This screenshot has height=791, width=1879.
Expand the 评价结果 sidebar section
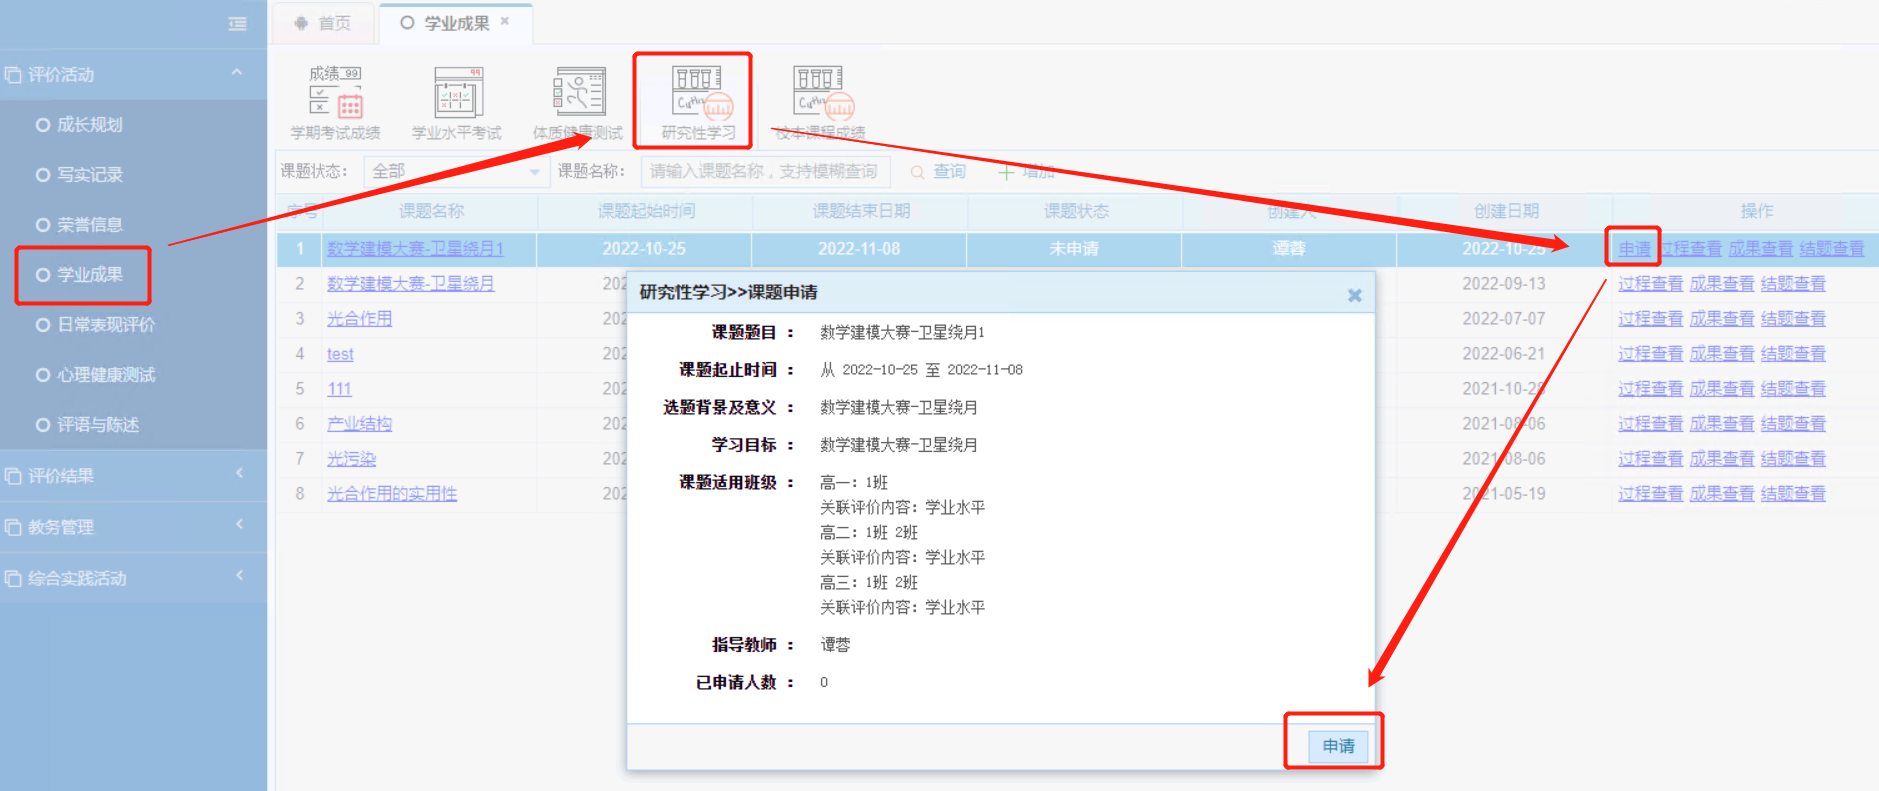pos(239,473)
